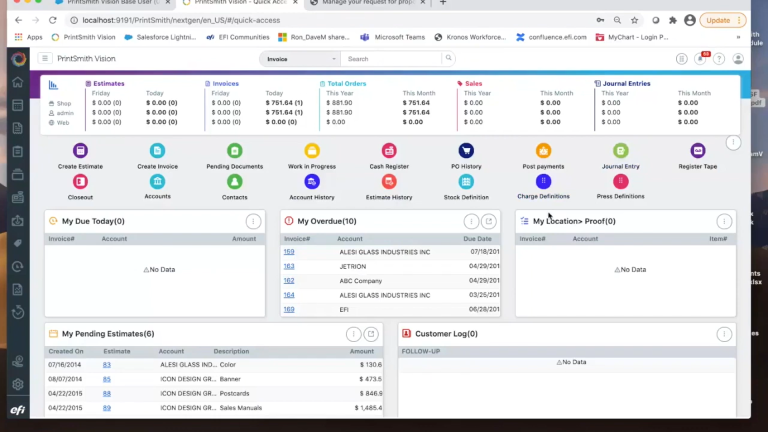
Task: Open a new browser tab
Action: point(443,2)
